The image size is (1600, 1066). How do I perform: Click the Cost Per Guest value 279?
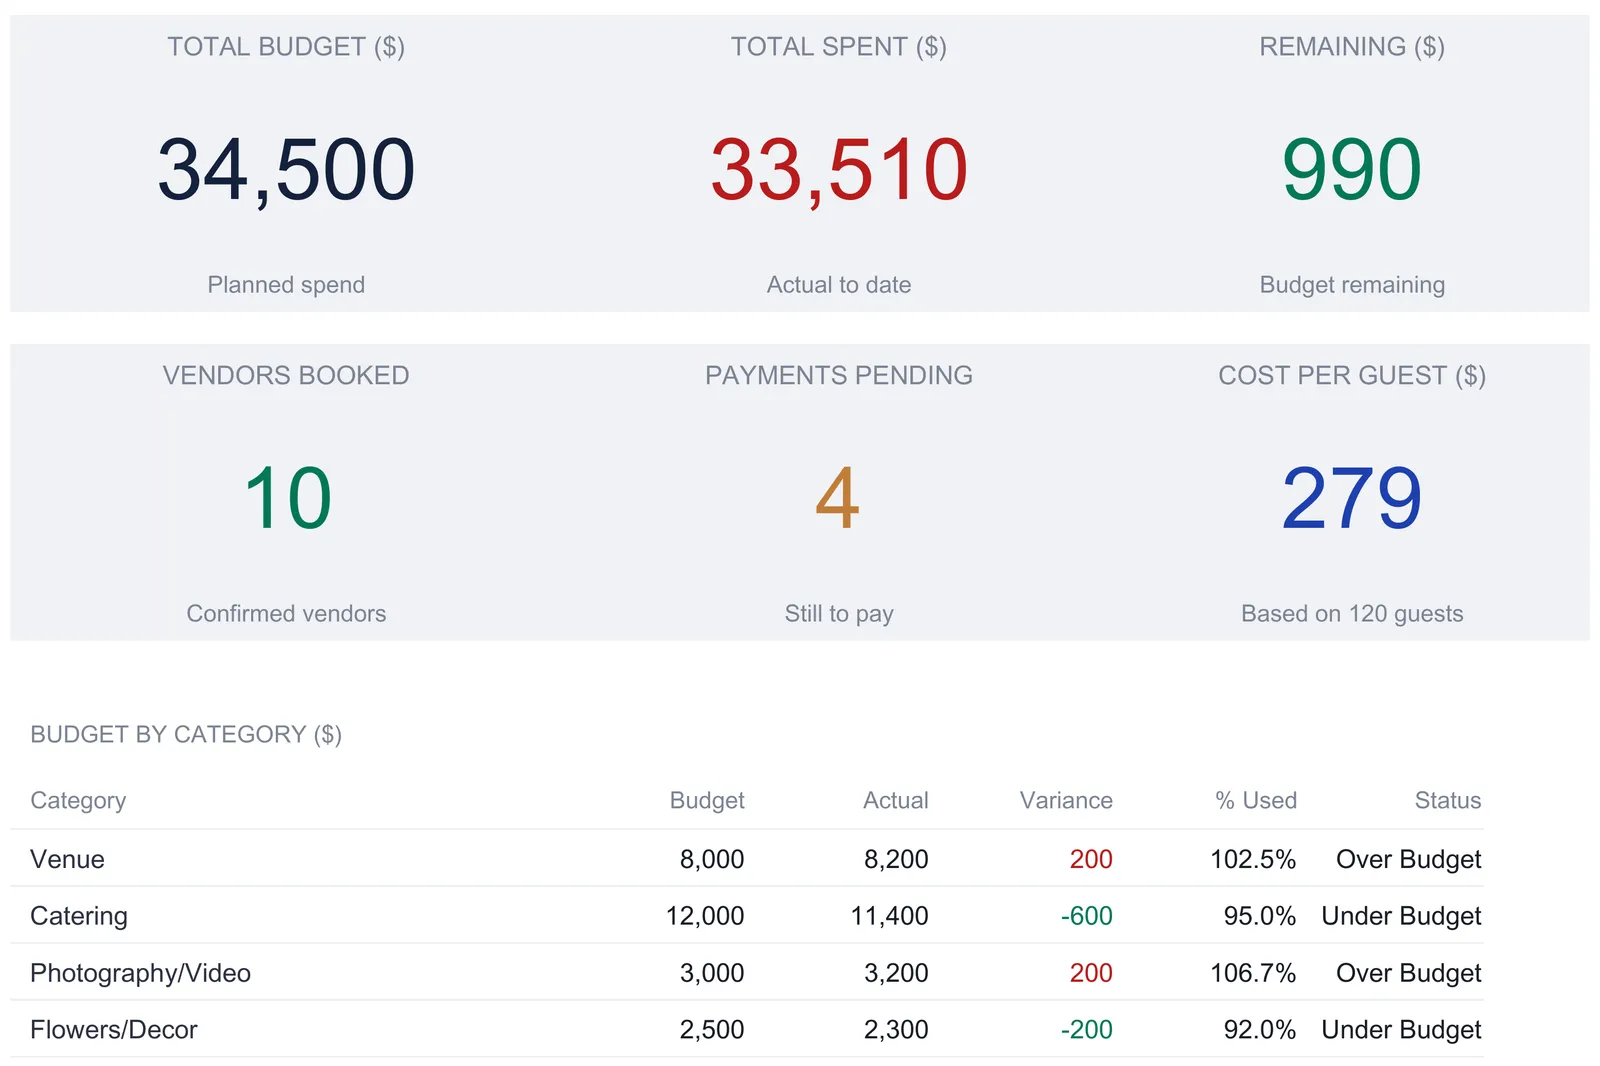[1352, 498]
